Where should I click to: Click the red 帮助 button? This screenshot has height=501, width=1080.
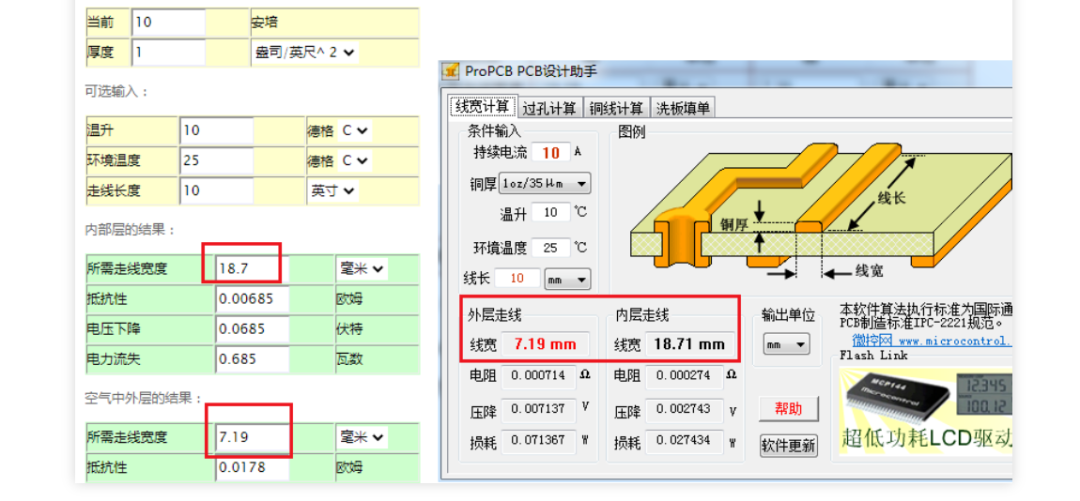pyautogui.click(x=789, y=409)
